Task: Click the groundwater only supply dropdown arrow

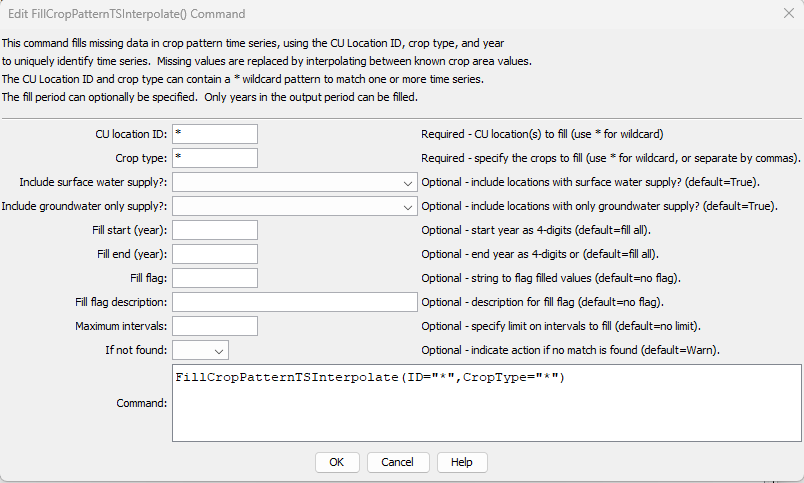Action: tap(408, 207)
